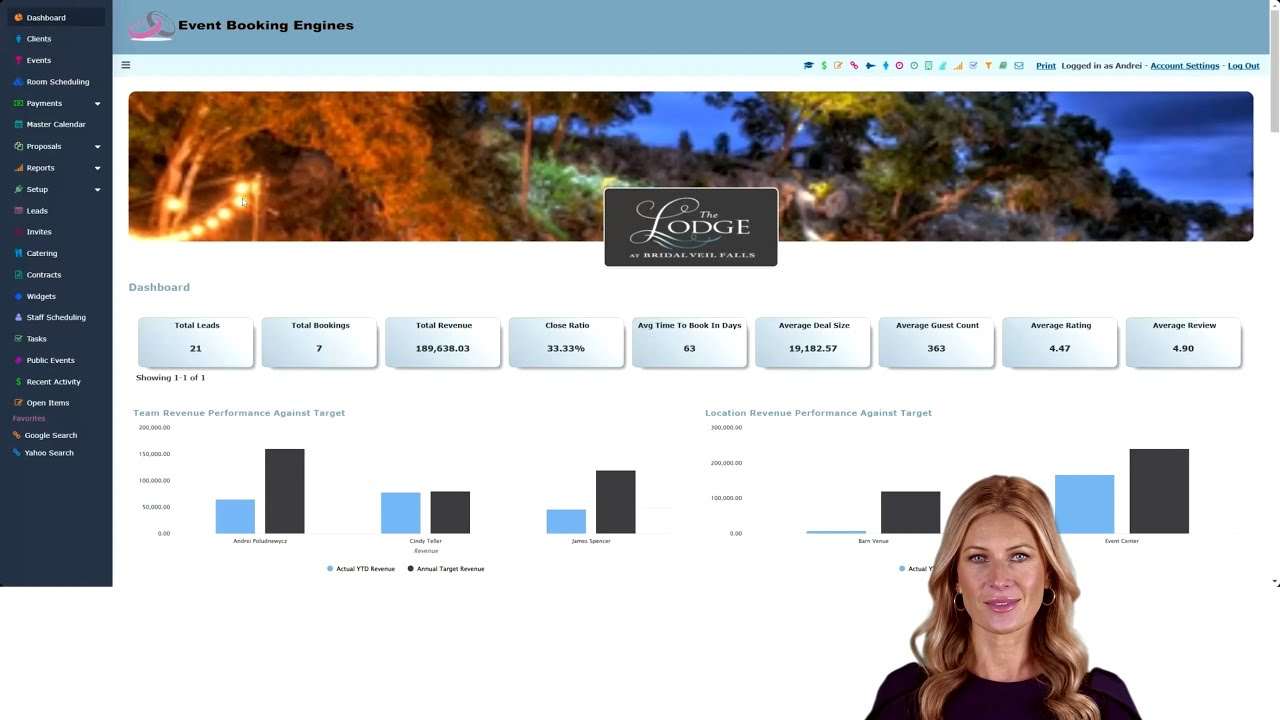The width and height of the screenshot is (1280, 720).
Task: Click the pink link chain toolbar icon
Action: [x=854, y=65]
